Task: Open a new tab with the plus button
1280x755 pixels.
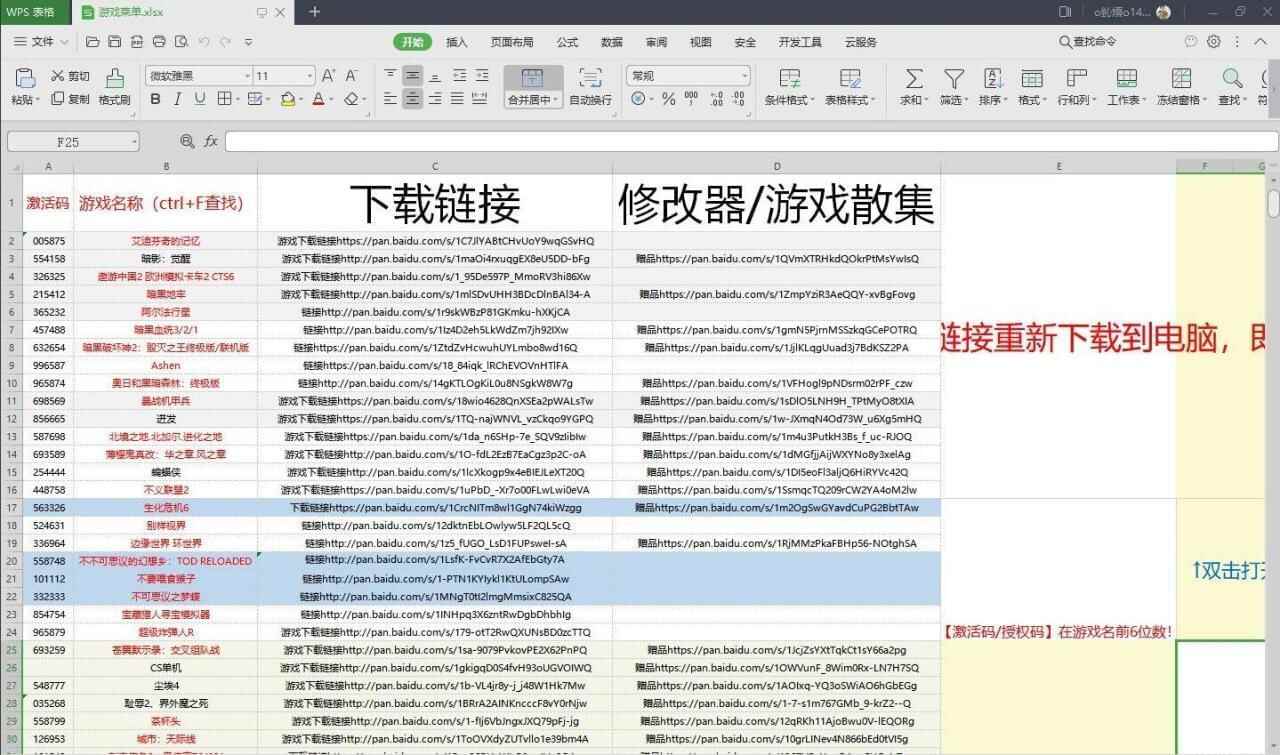Action: coord(314,12)
